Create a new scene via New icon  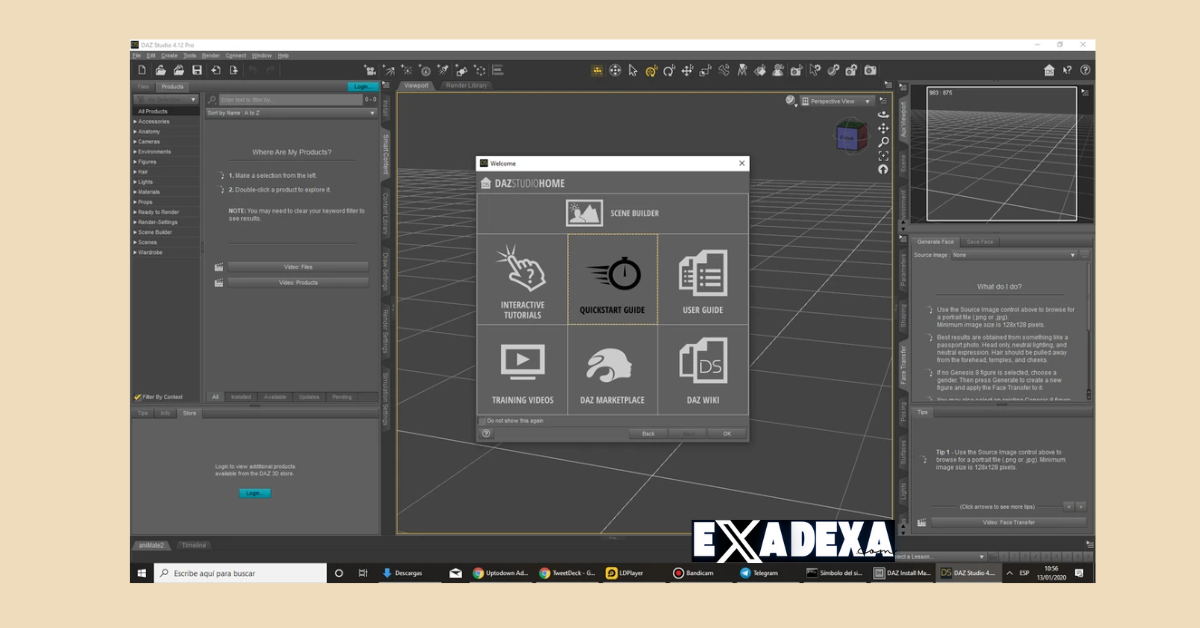[141, 70]
